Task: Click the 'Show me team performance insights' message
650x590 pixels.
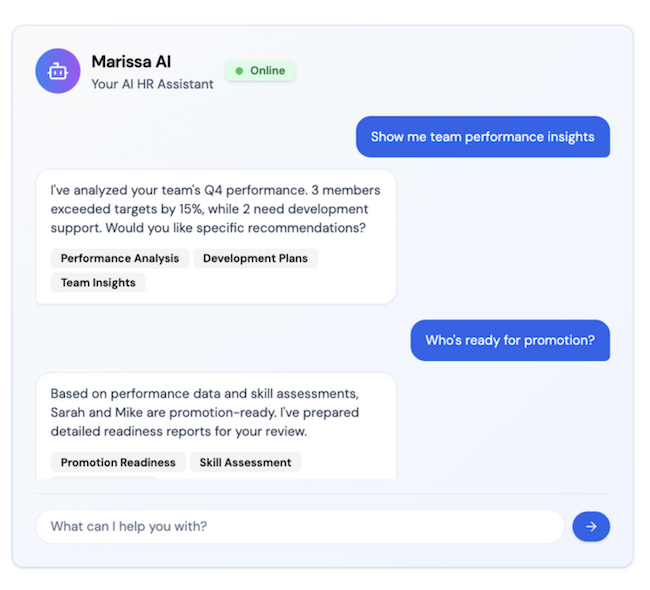Action: (483, 137)
